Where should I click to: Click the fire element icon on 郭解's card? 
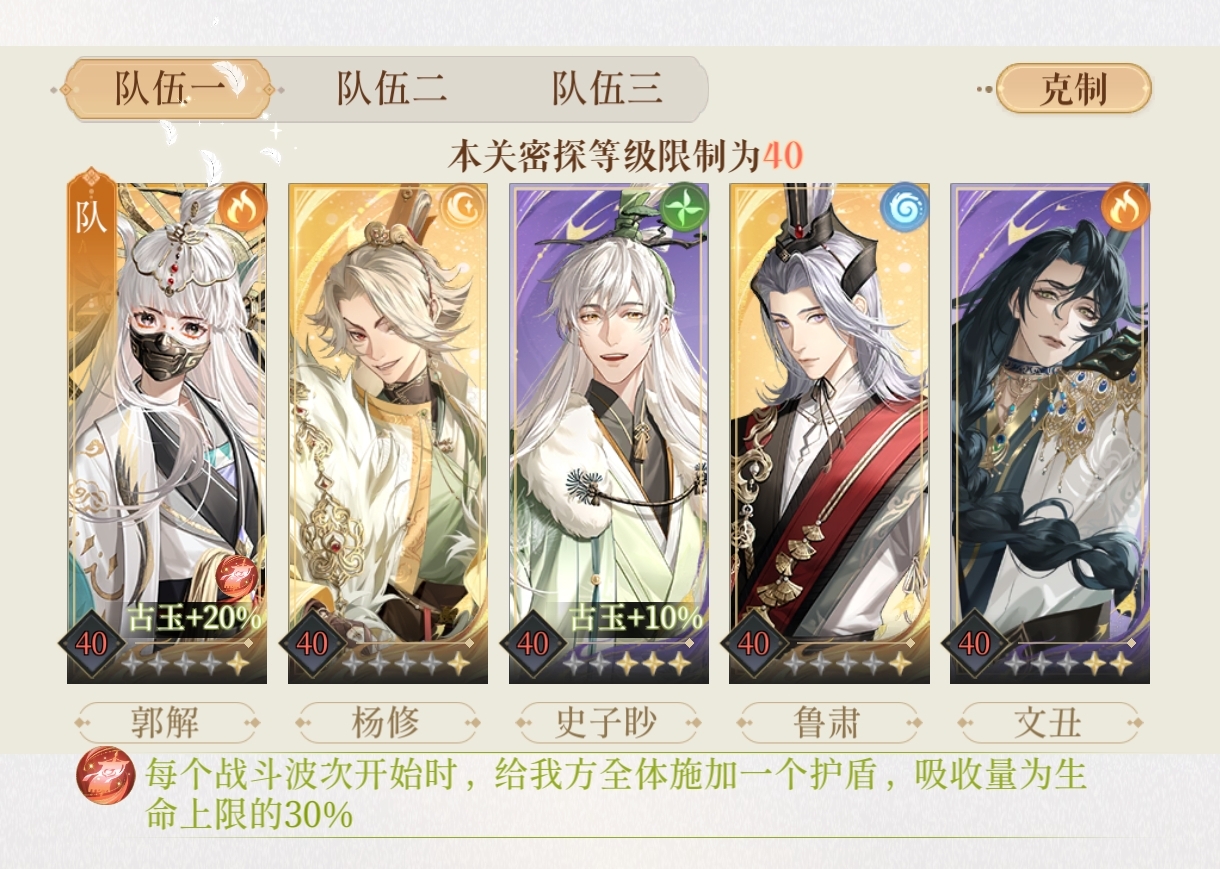242,207
